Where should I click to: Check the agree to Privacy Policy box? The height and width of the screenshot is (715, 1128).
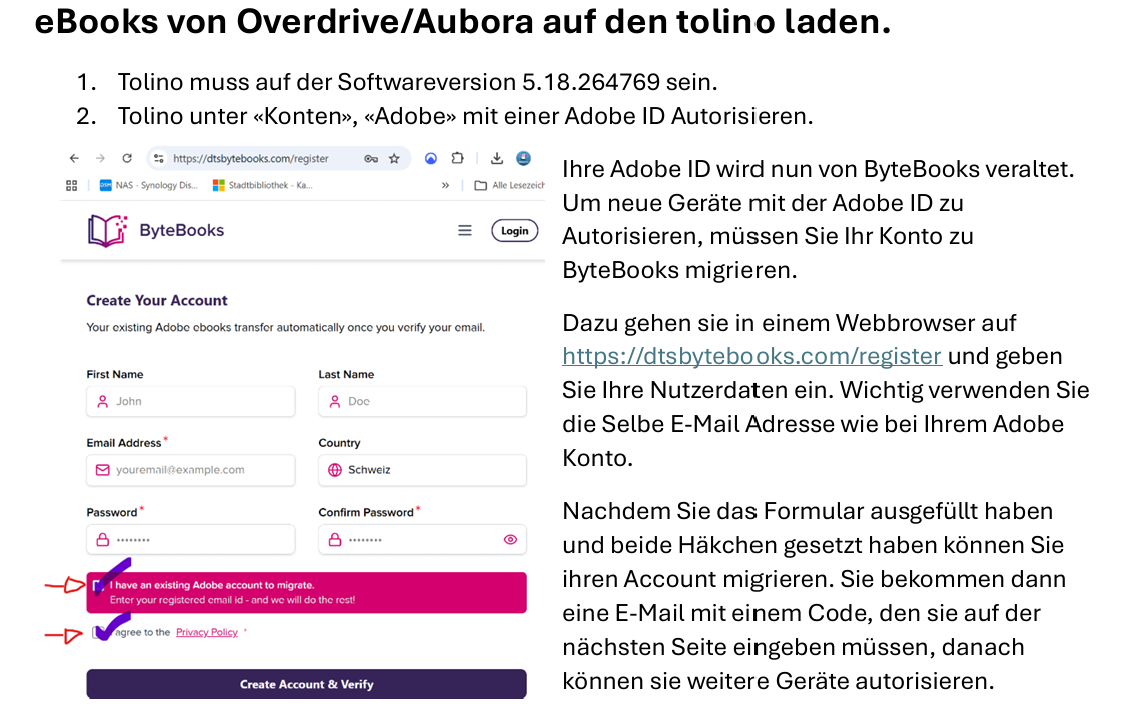(x=99, y=632)
